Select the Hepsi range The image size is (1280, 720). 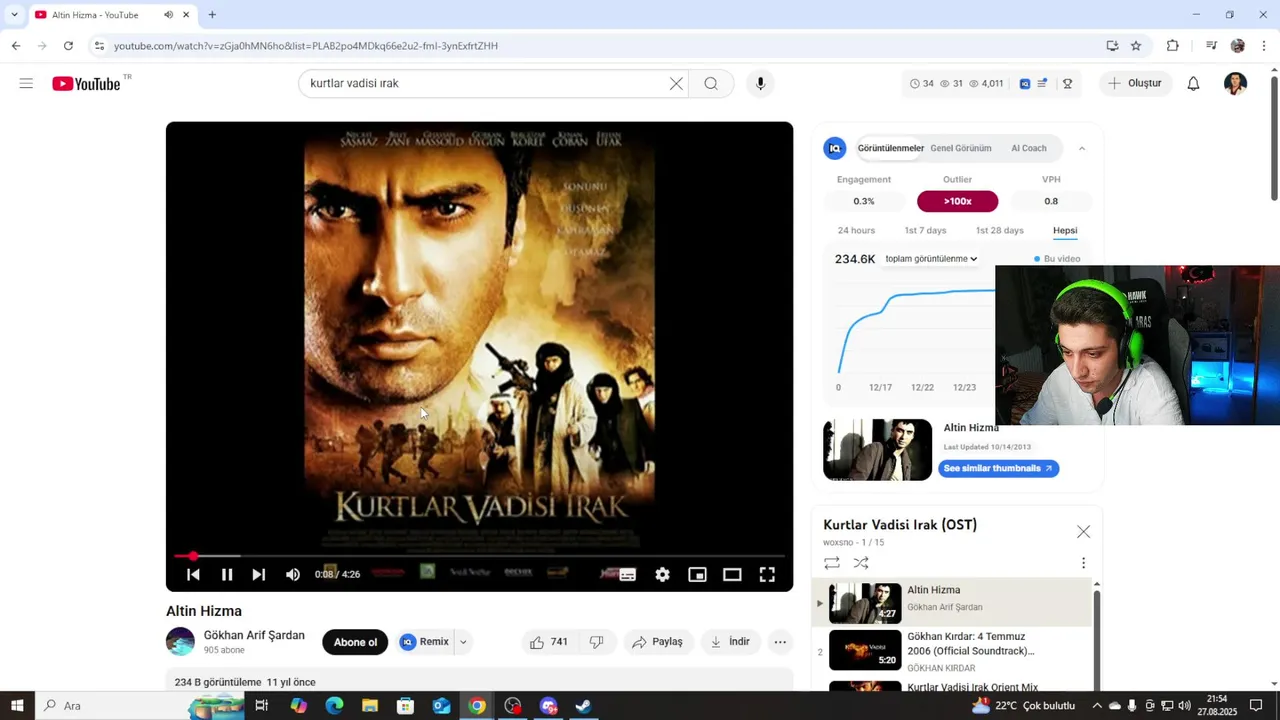tap(1065, 231)
